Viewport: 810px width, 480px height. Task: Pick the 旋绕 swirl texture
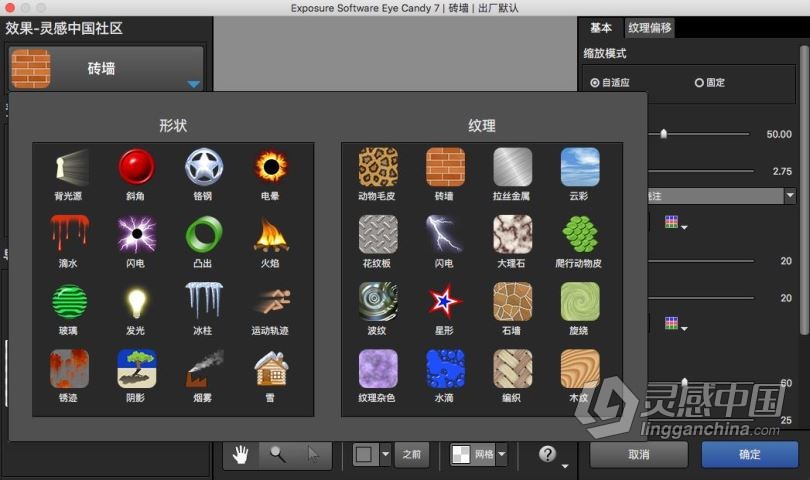[580, 302]
